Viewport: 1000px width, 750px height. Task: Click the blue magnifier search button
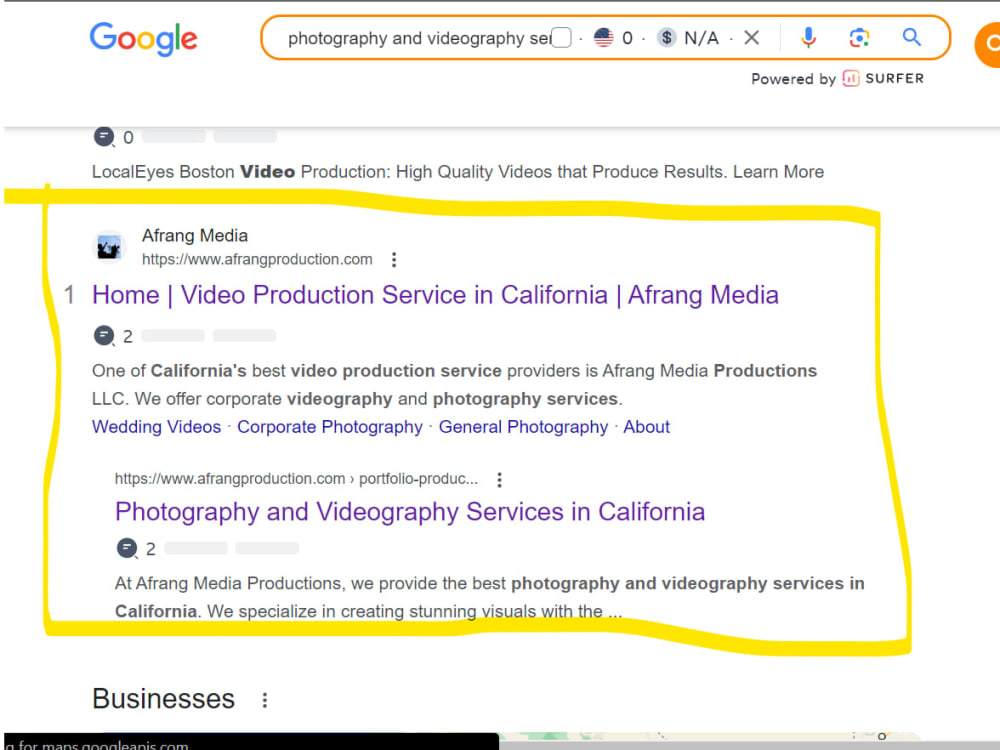point(911,37)
